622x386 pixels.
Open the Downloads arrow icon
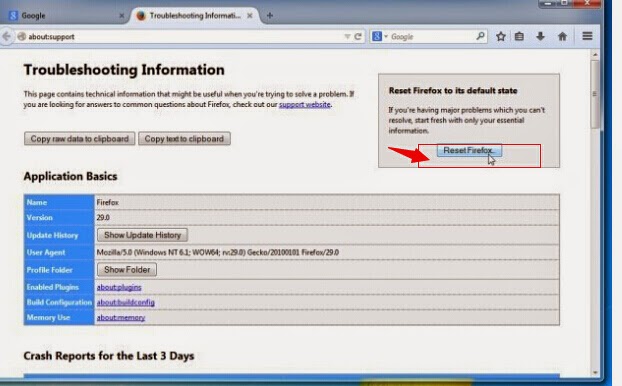540,36
